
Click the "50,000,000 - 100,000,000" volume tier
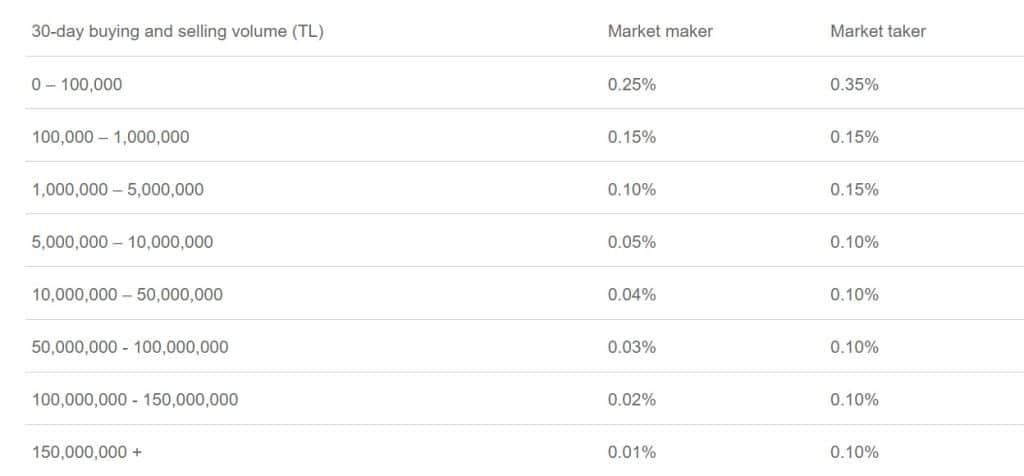[x=130, y=347]
